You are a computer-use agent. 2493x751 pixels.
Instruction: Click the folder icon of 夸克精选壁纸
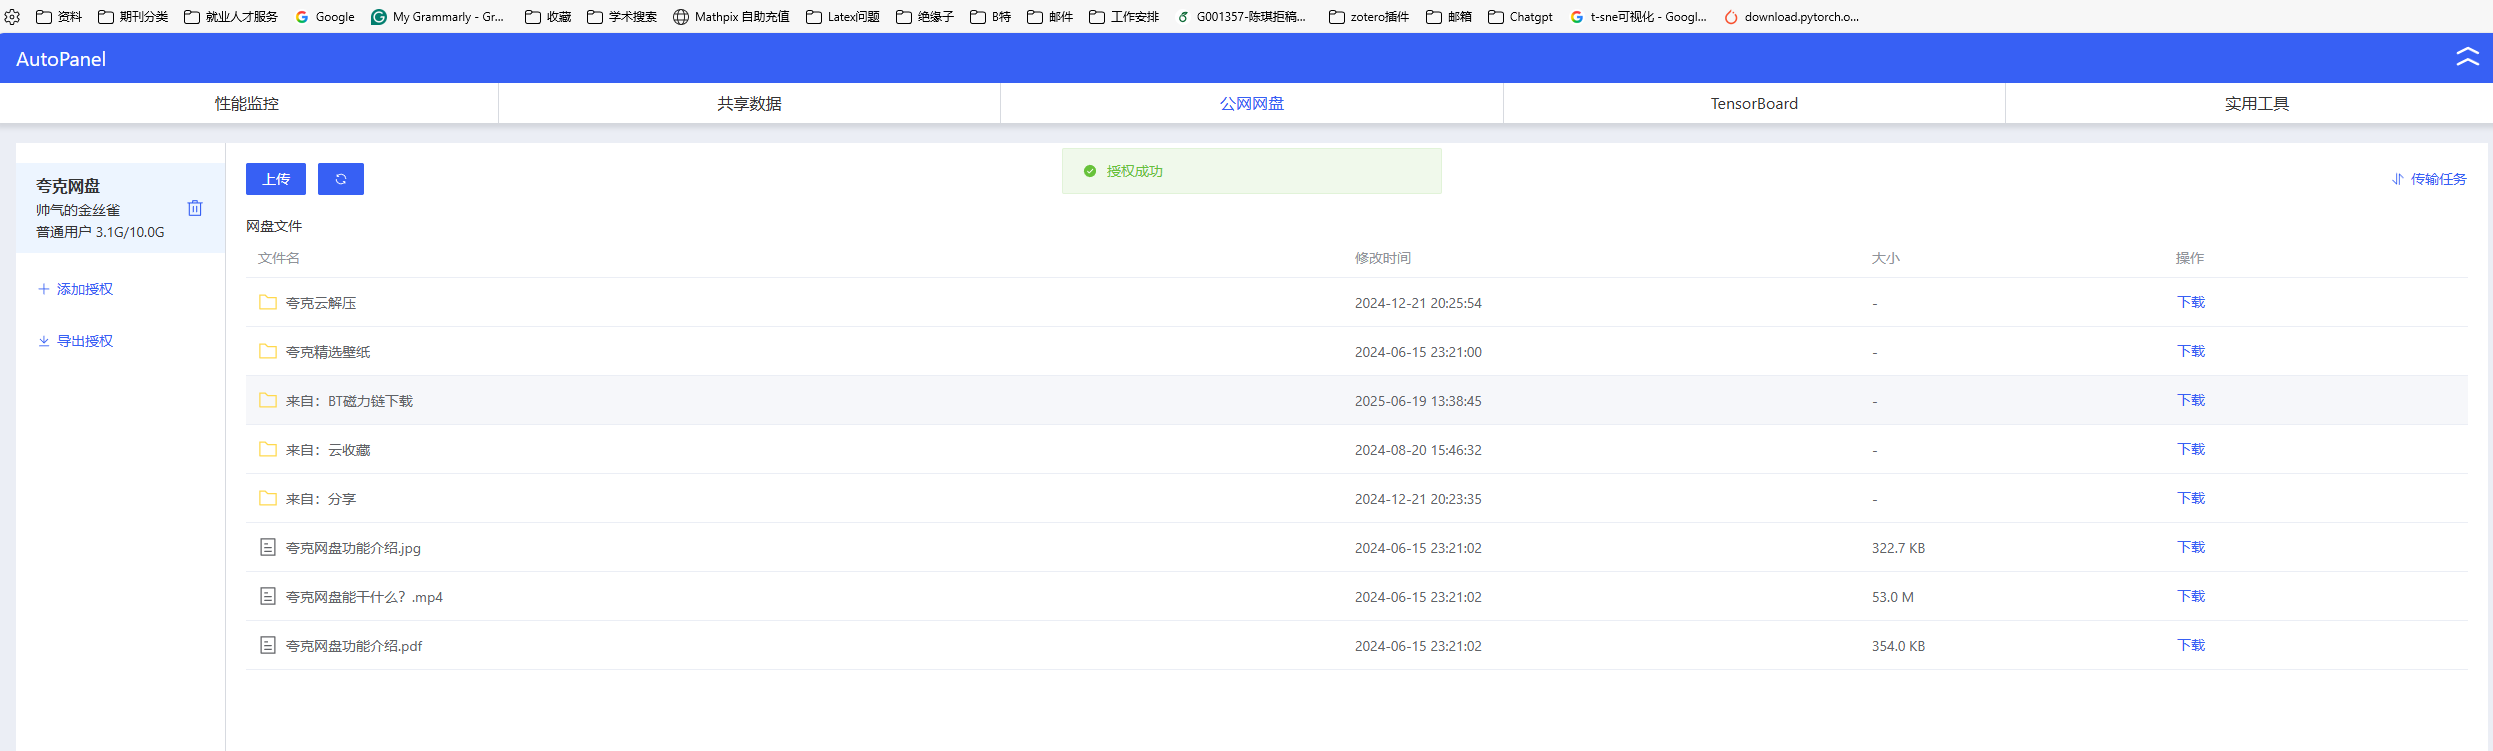click(268, 351)
